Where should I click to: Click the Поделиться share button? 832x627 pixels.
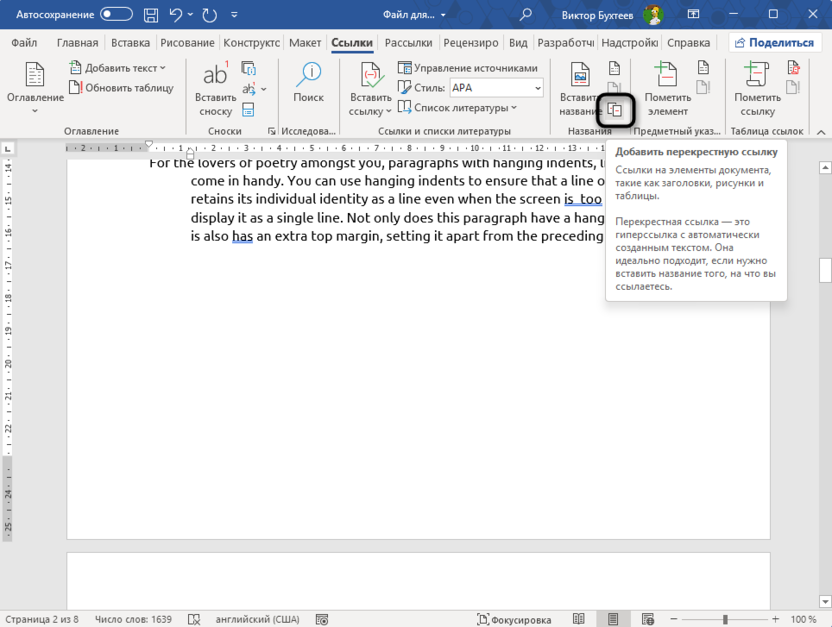pos(774,43)
